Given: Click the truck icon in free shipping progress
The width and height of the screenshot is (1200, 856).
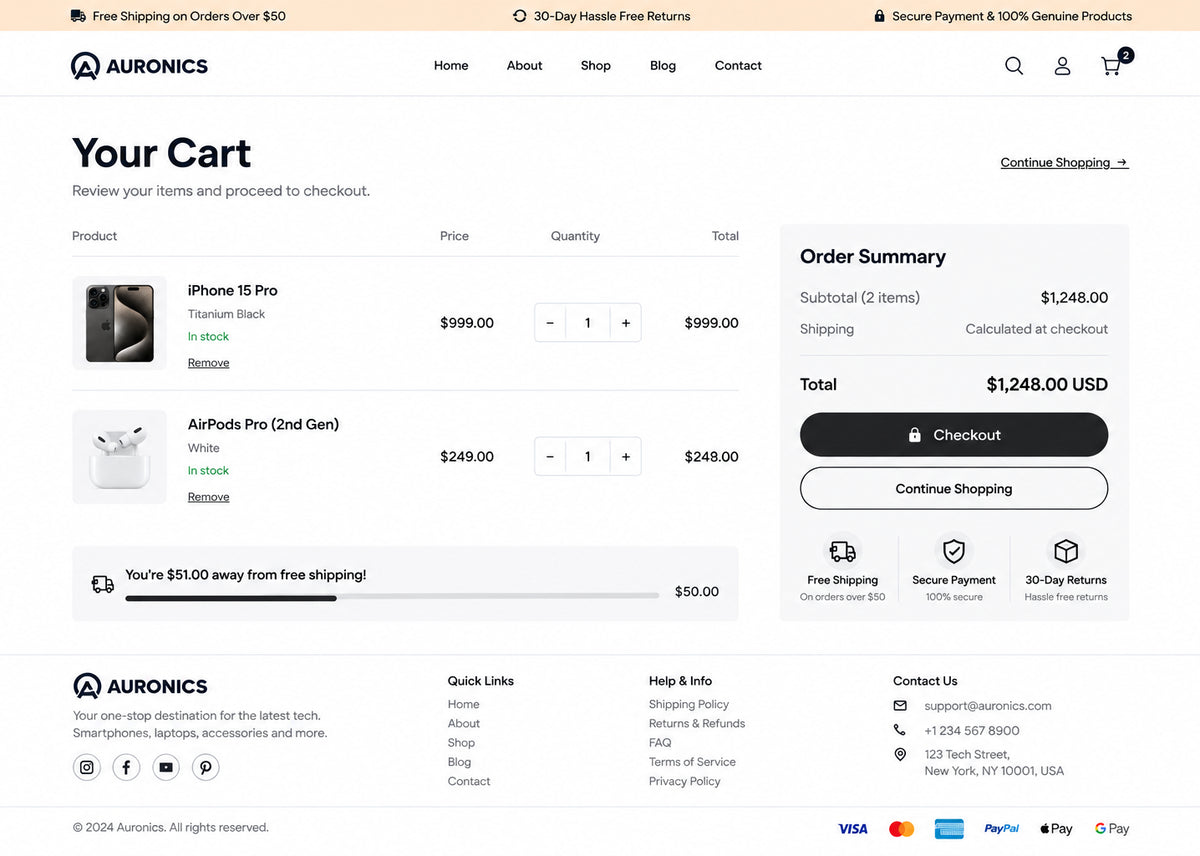Looking at the screenshot, I should pyautogui.click(x=102, y=584).
